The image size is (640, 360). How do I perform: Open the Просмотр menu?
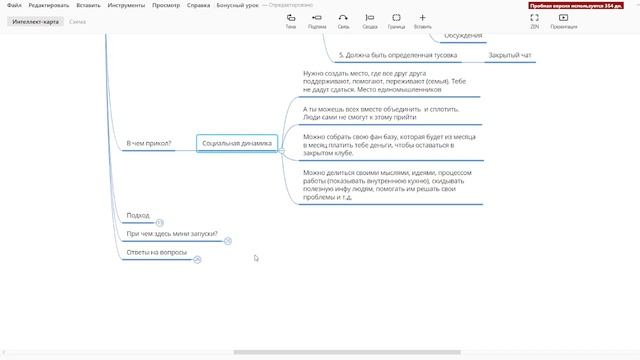tap(166, 5)
